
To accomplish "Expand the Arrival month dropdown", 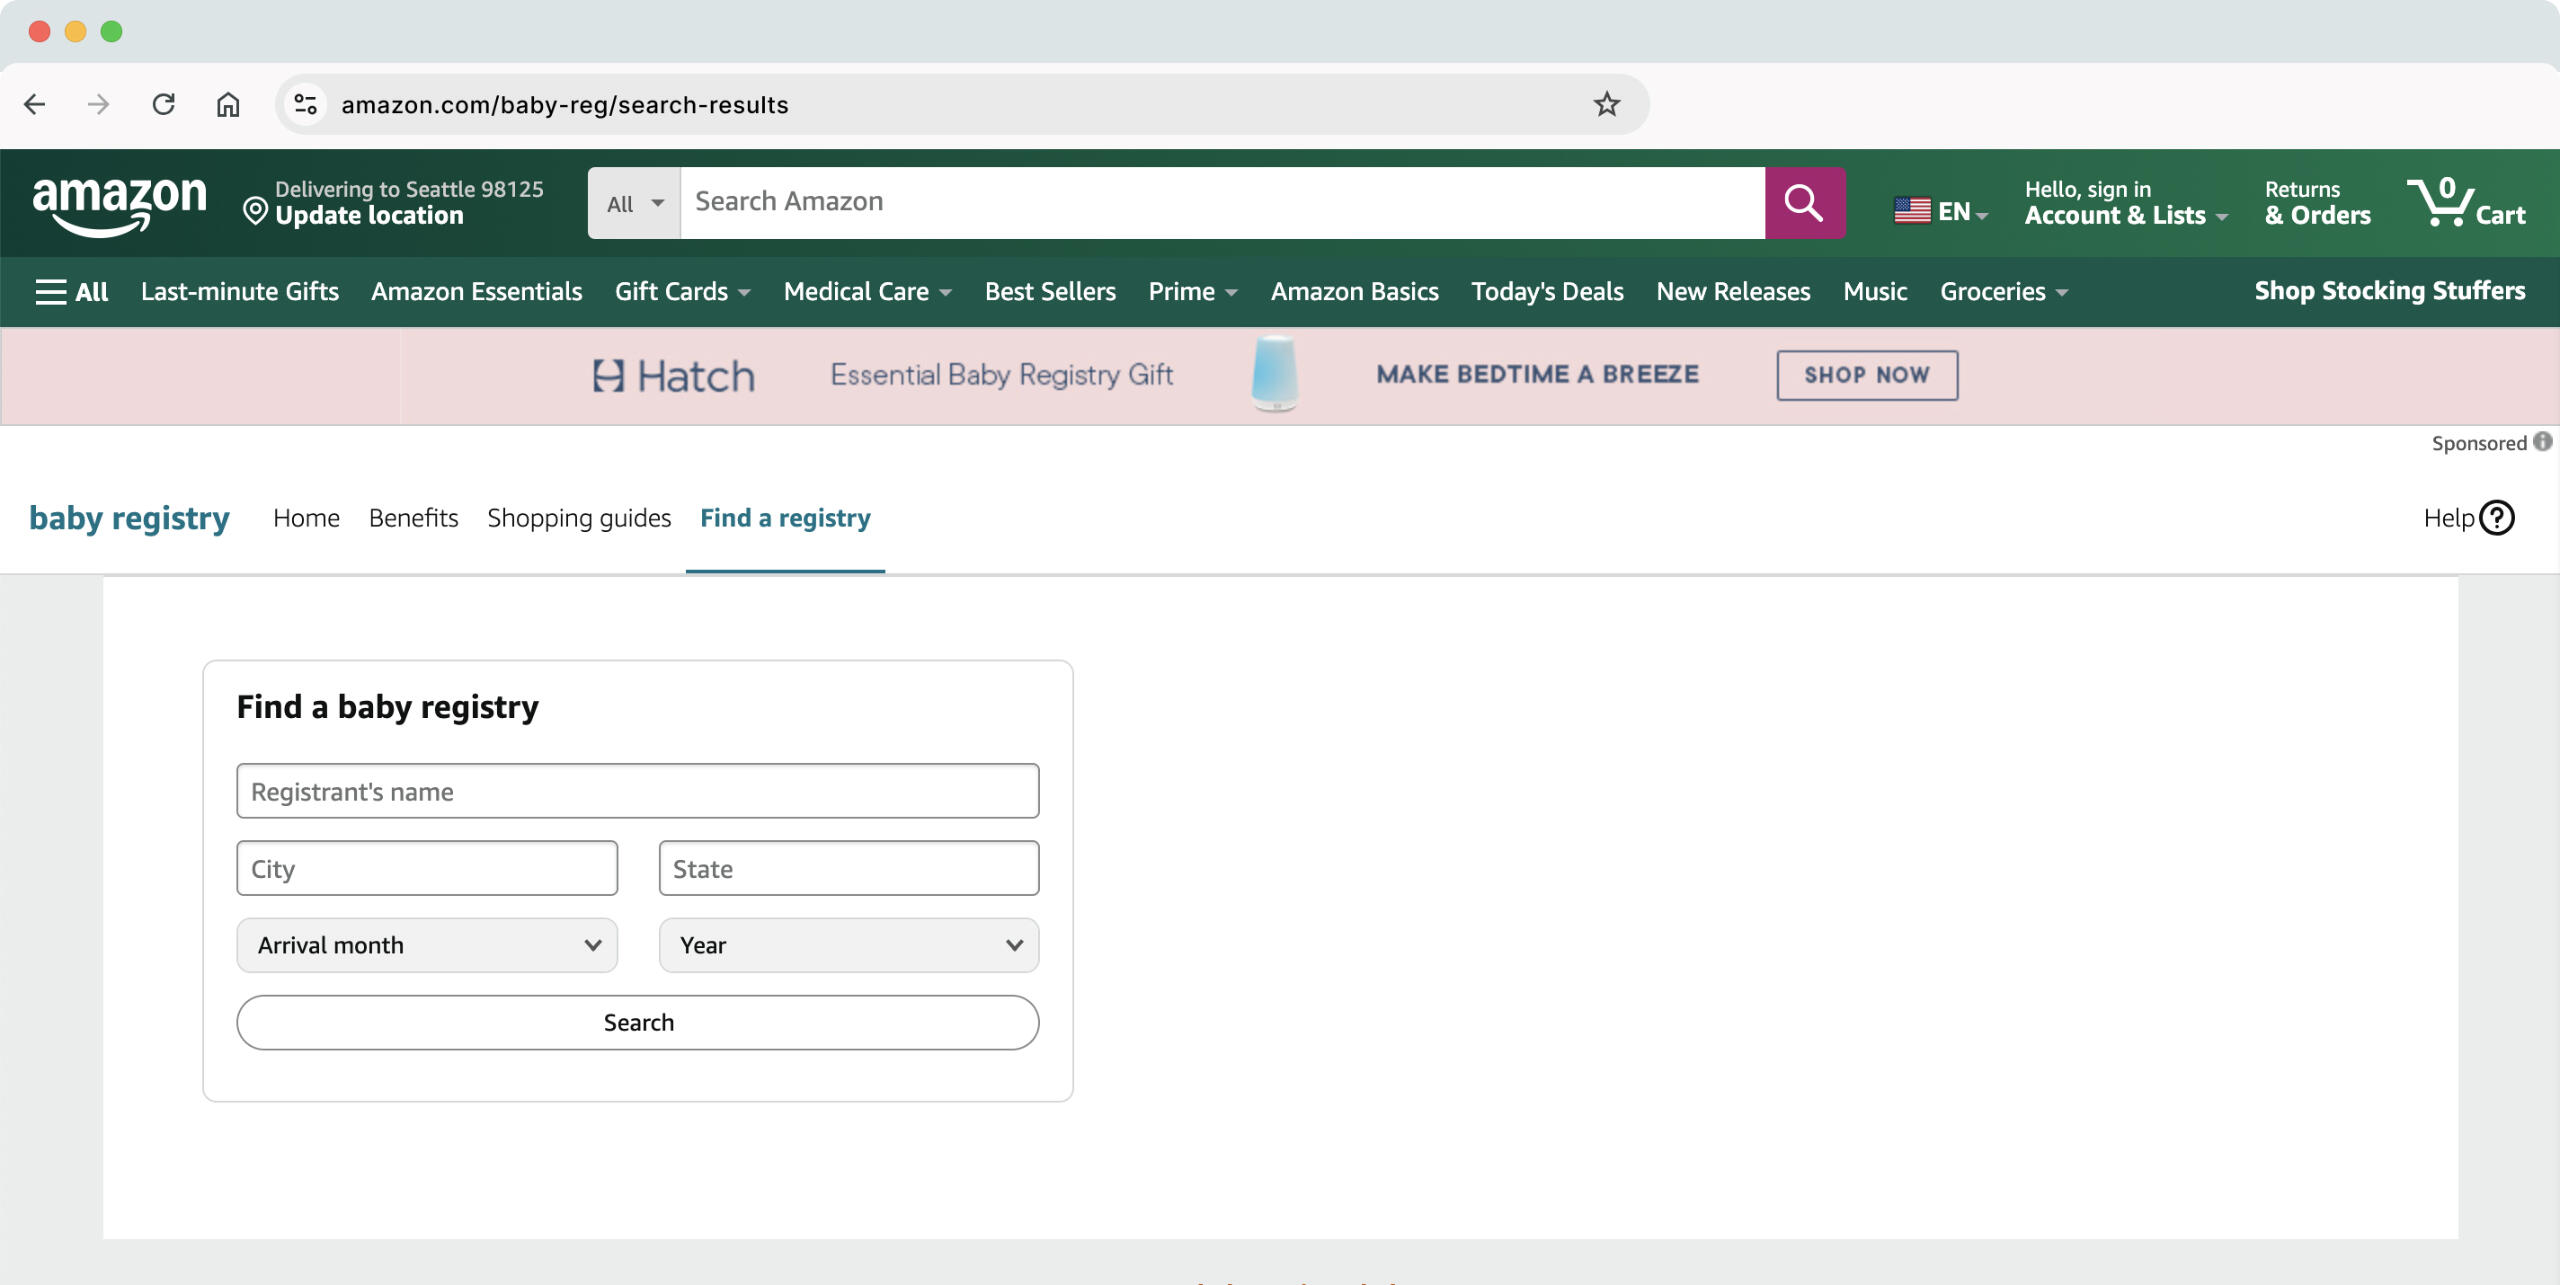I will tap(427, 945).
